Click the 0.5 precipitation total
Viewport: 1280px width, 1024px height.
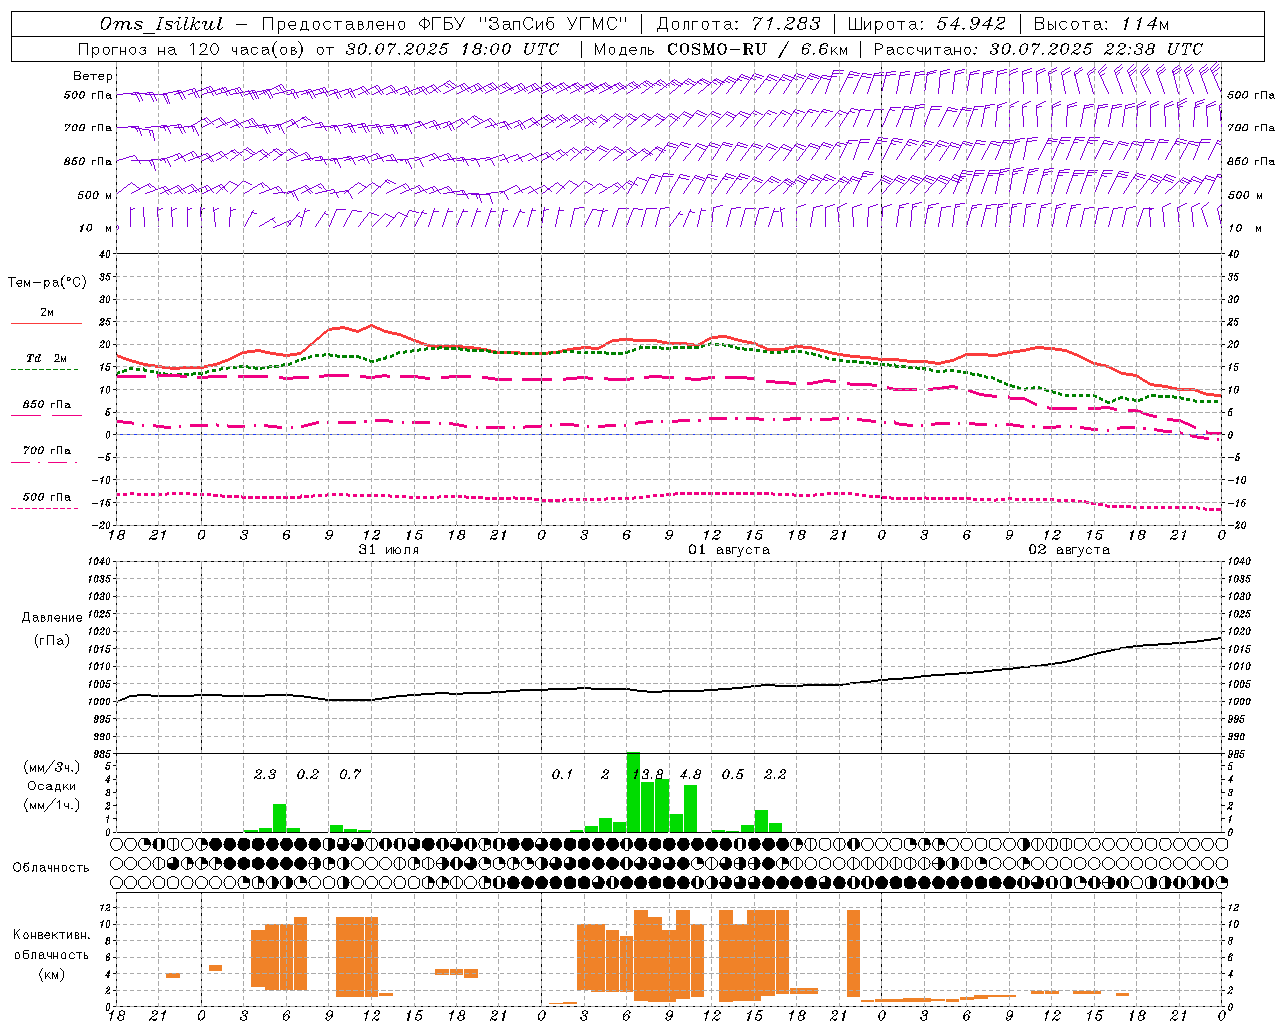(x=733, y=775)
